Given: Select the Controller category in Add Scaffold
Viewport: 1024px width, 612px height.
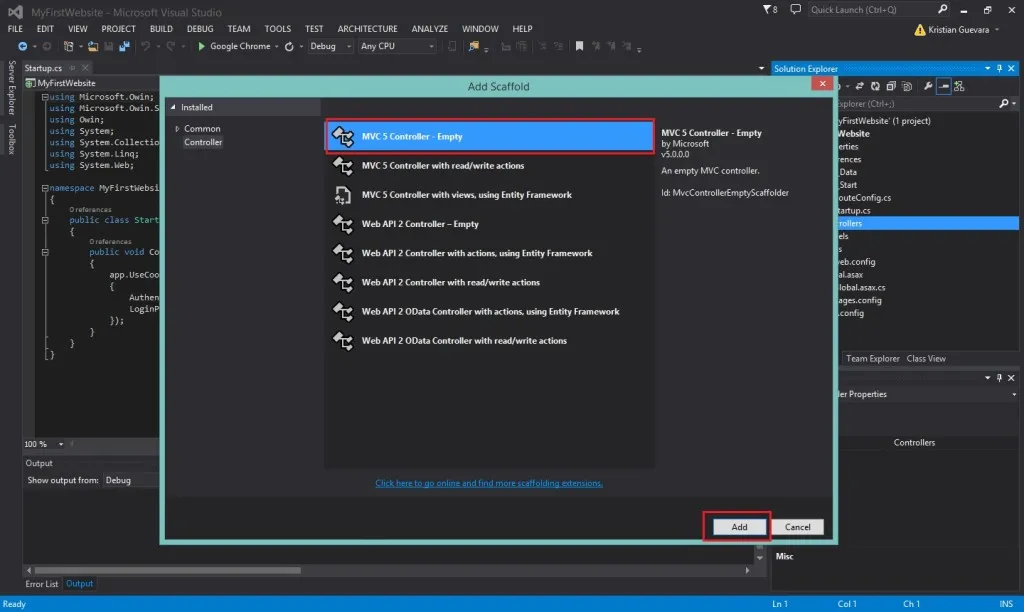Looking at the screenshot, I should (x=203, y=142).
